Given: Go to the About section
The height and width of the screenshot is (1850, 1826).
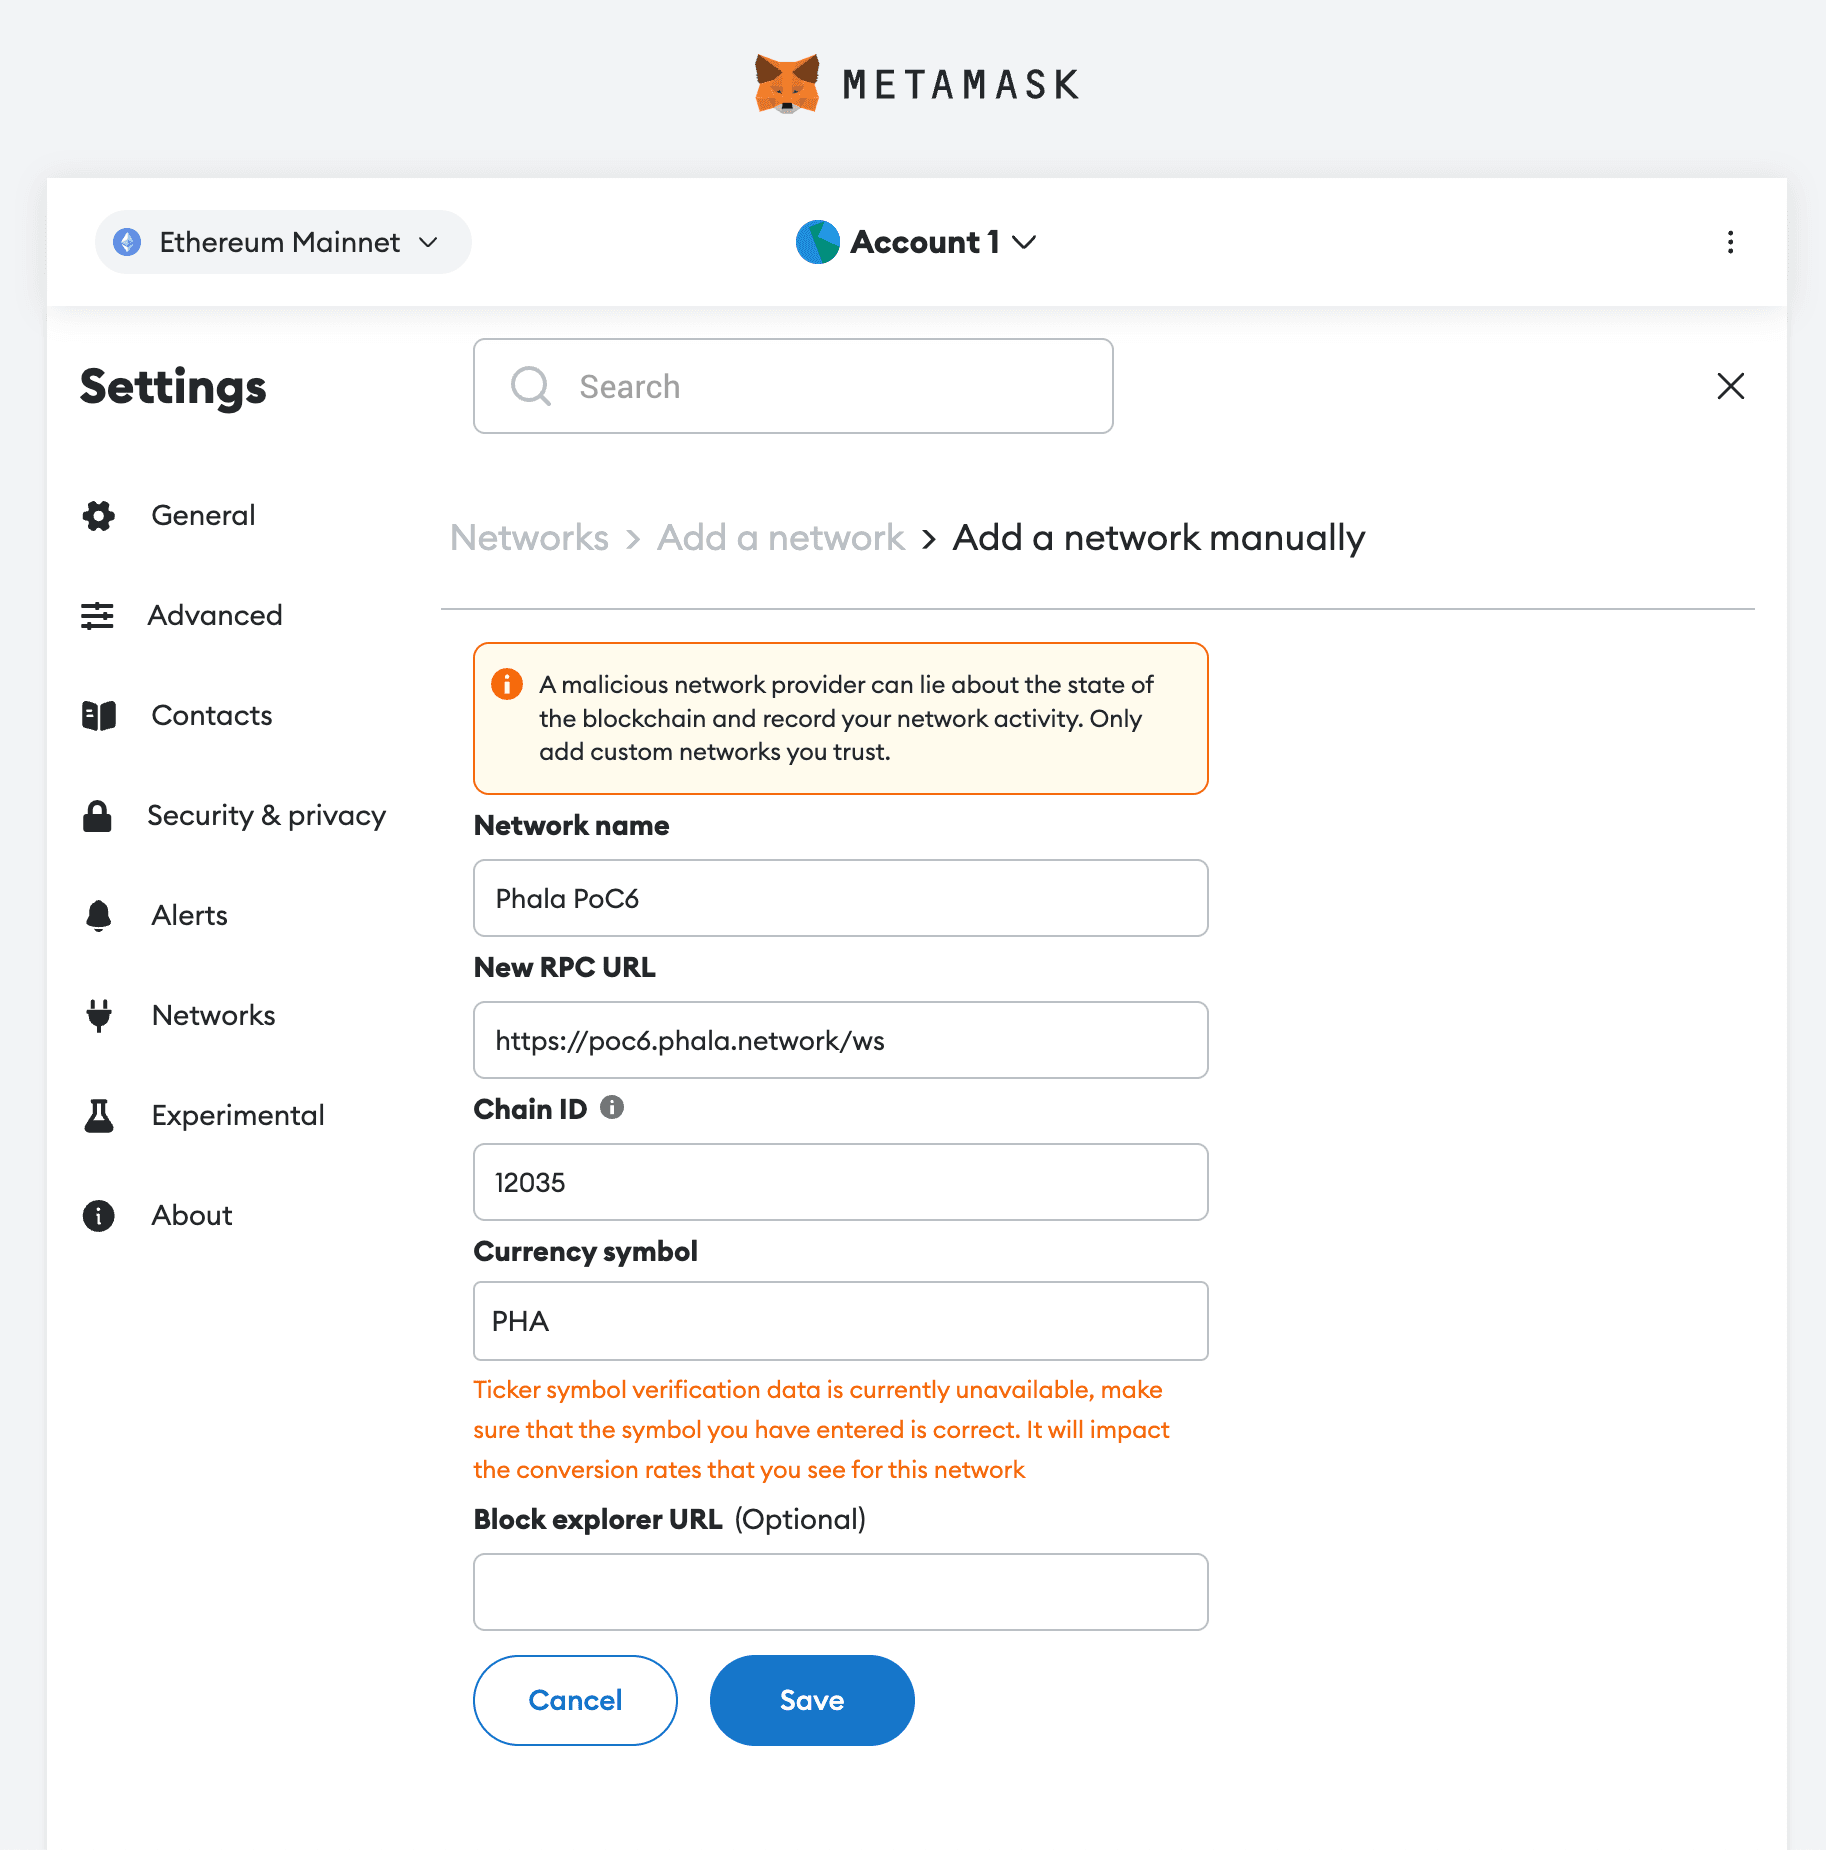Looking at the screenshot, I should 191,1216.
